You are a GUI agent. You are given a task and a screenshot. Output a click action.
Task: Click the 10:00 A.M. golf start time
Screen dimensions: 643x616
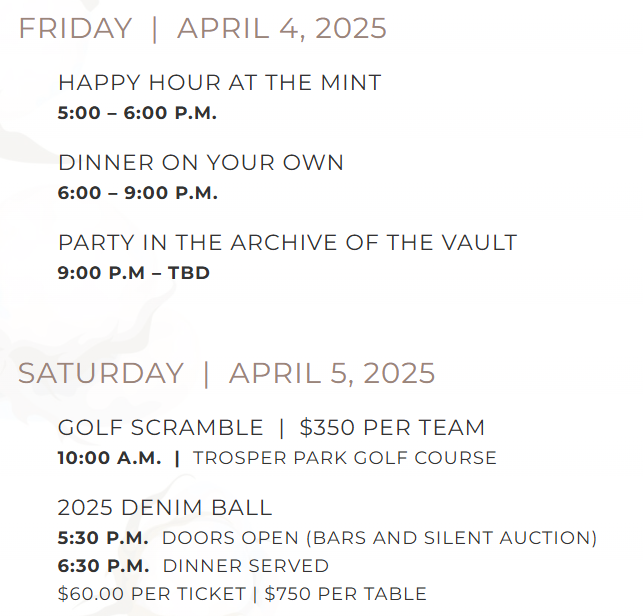tap(111, 458)
